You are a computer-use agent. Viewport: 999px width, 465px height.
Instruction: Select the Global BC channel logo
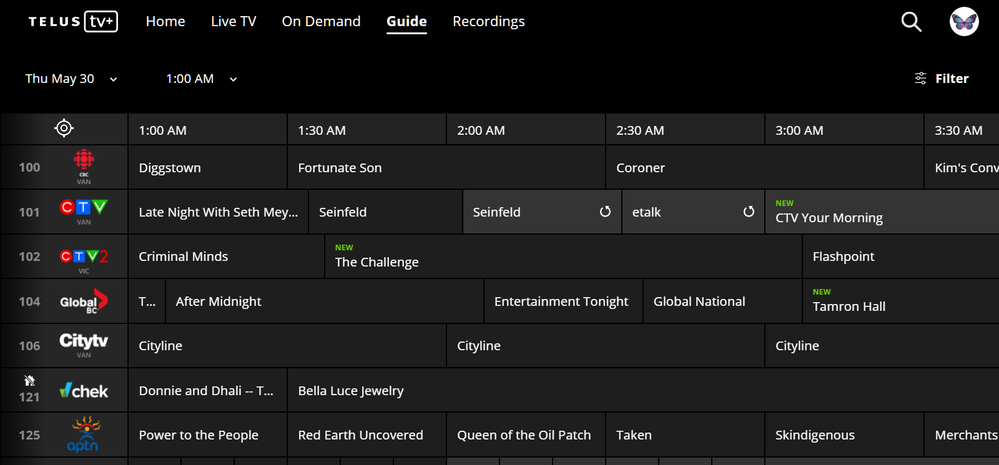click(x=84, y=301)
